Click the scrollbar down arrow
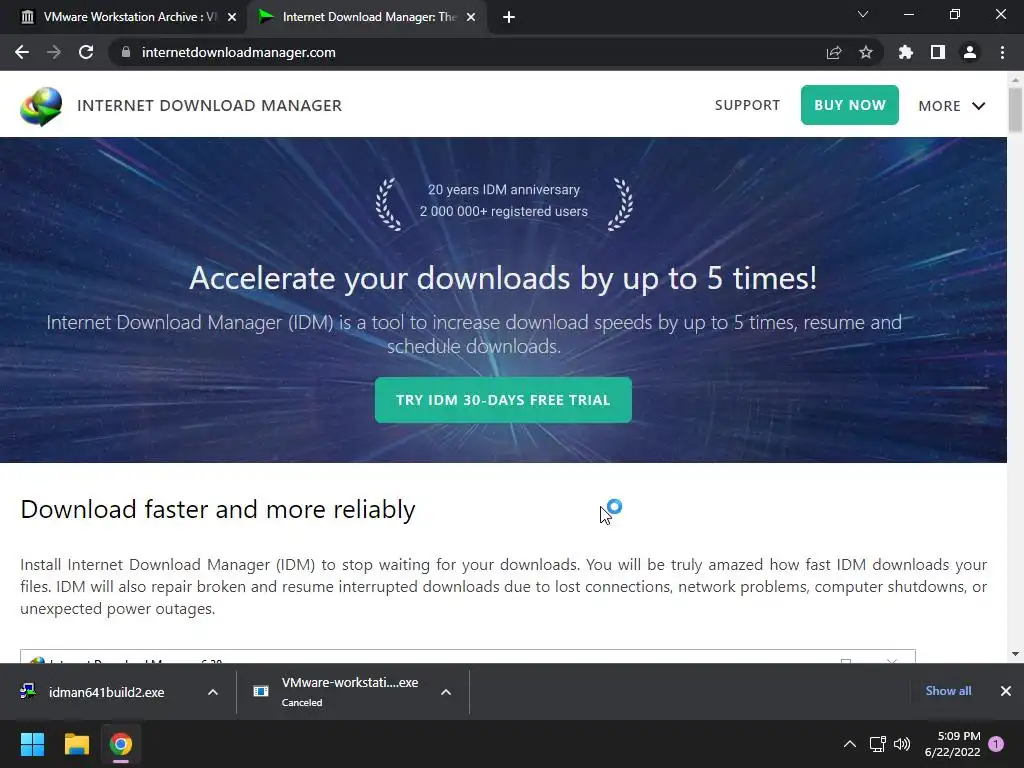The width and height of the screenshot is (1024, 768). point(1015,654)
